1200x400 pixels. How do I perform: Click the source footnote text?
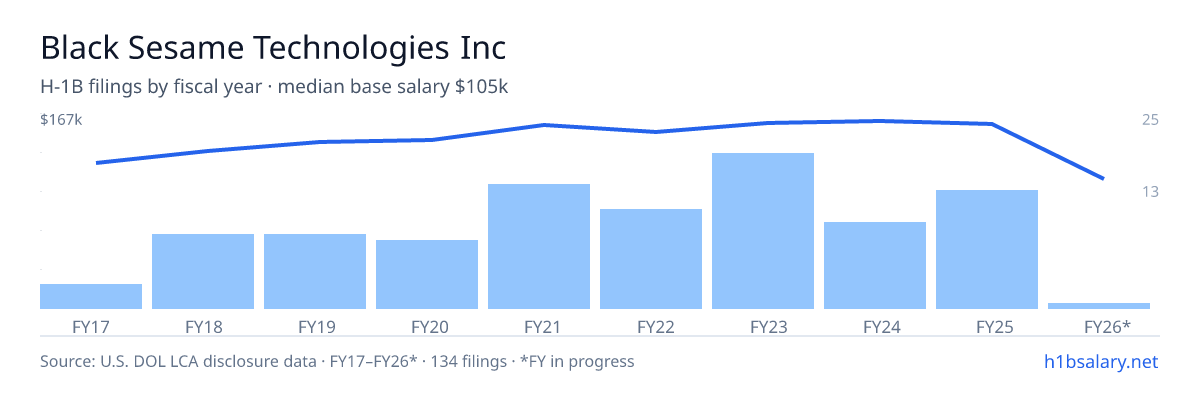click(337, 361)
